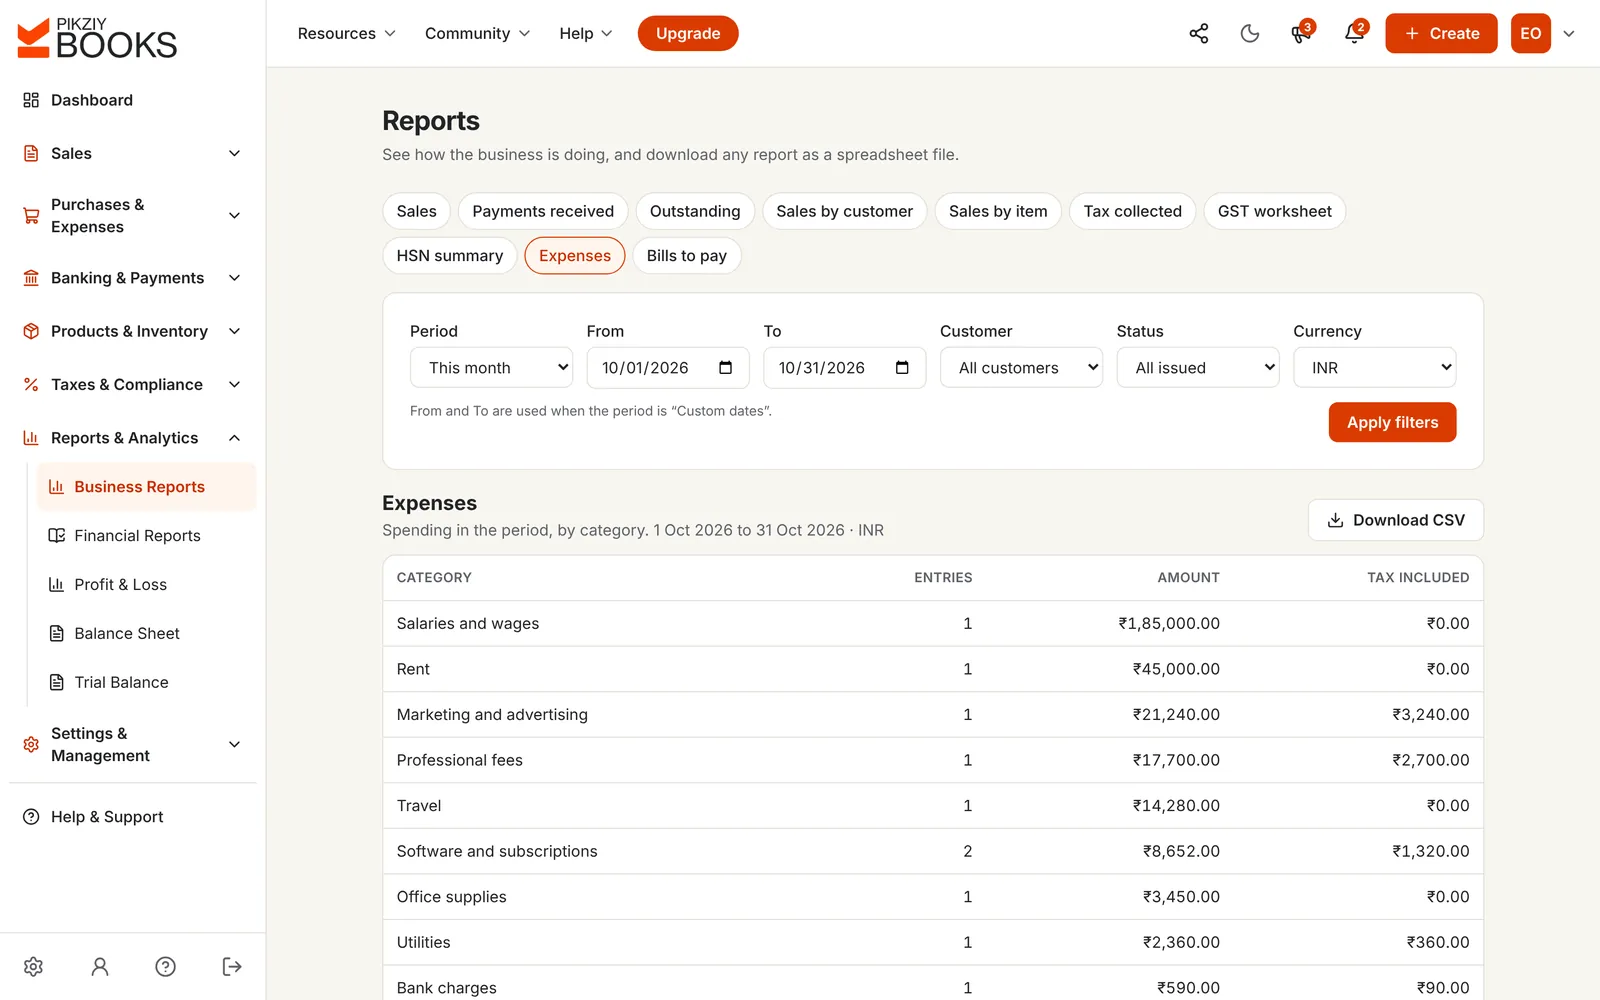Open the To date calendar picker icon
Image resolution: width=1600 pixels, height=1000 pixels.
click(902, 368)
